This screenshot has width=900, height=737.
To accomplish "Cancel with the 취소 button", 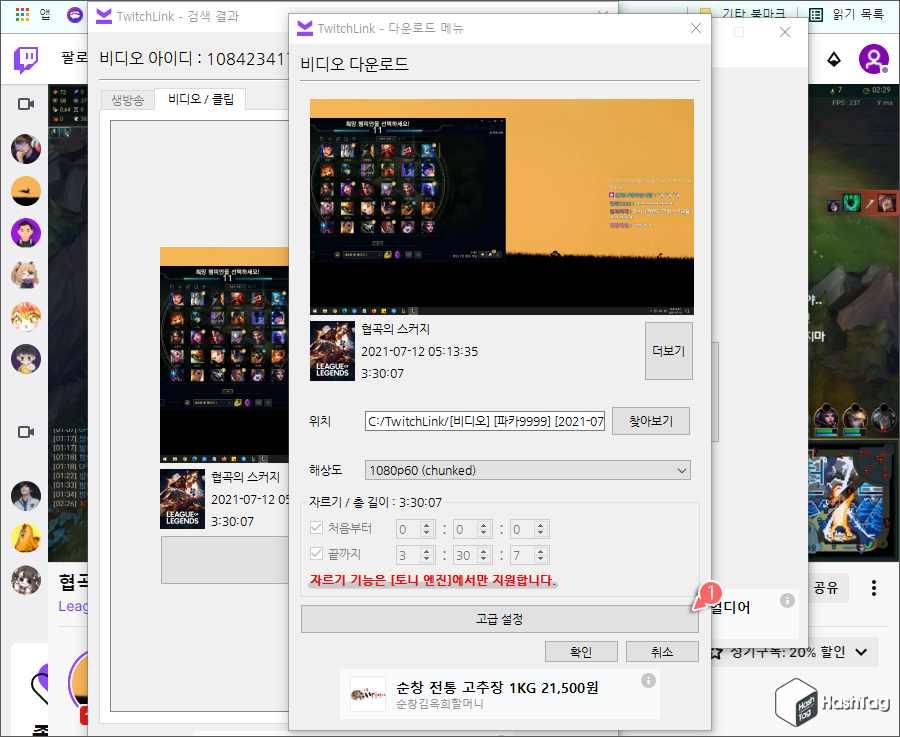I will coord(662,651).
